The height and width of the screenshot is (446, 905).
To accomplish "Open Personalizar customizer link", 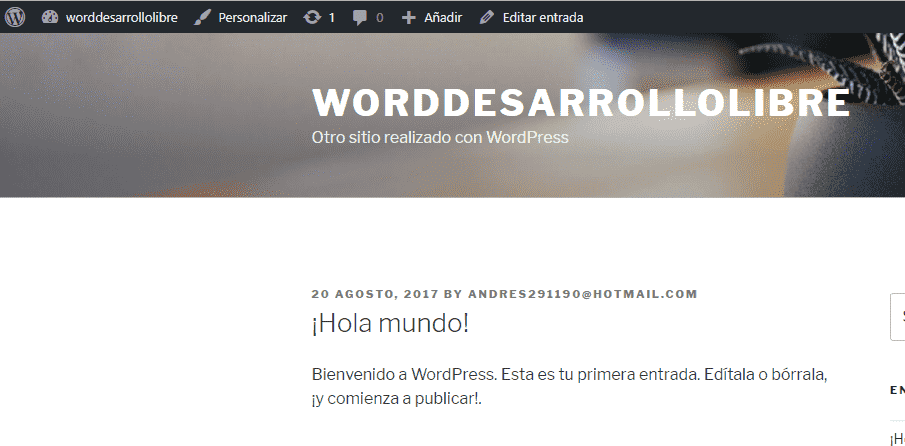I will (252, 17).
